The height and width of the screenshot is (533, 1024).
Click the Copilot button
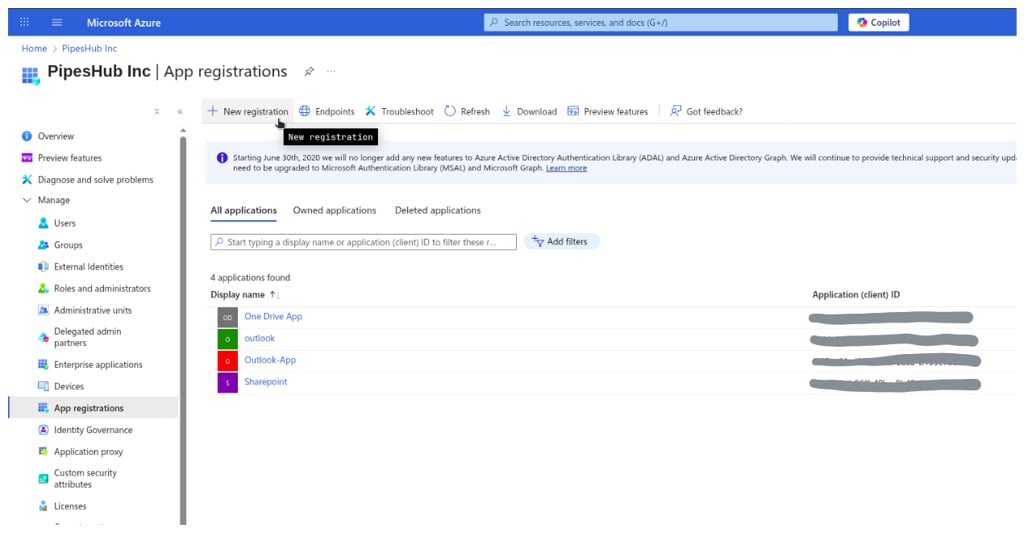[878, 22]
